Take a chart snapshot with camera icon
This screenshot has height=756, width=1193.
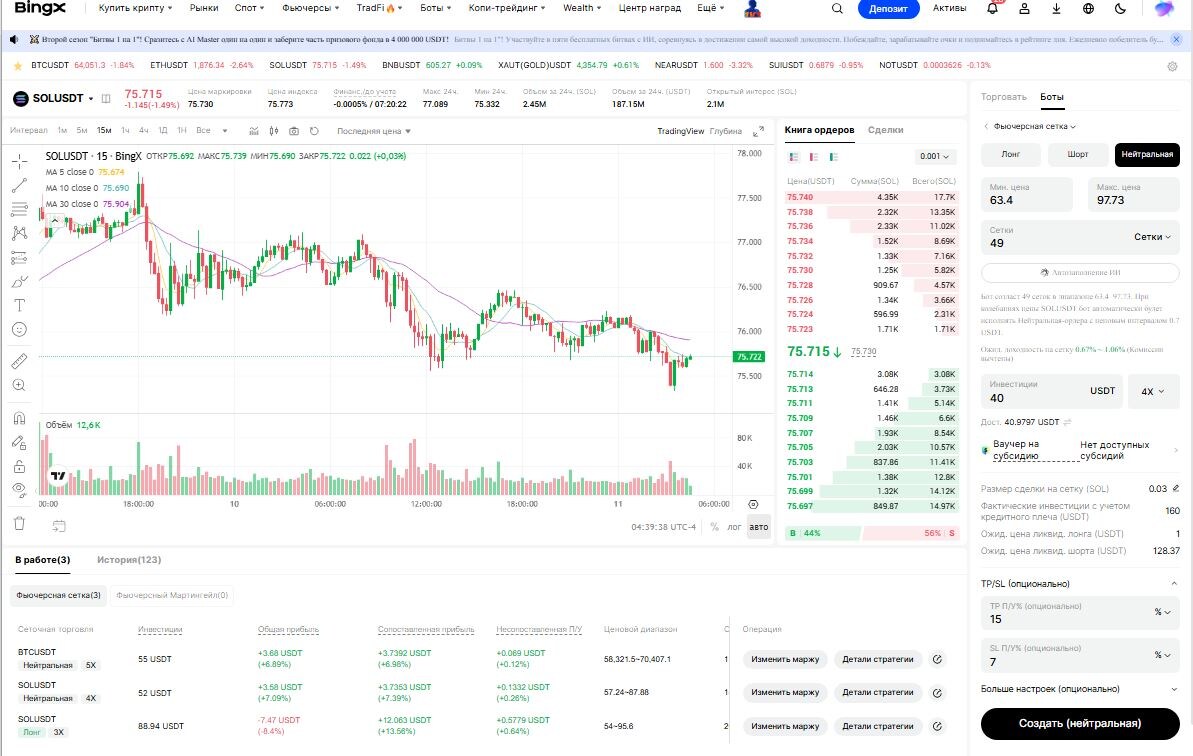(294, 131)
